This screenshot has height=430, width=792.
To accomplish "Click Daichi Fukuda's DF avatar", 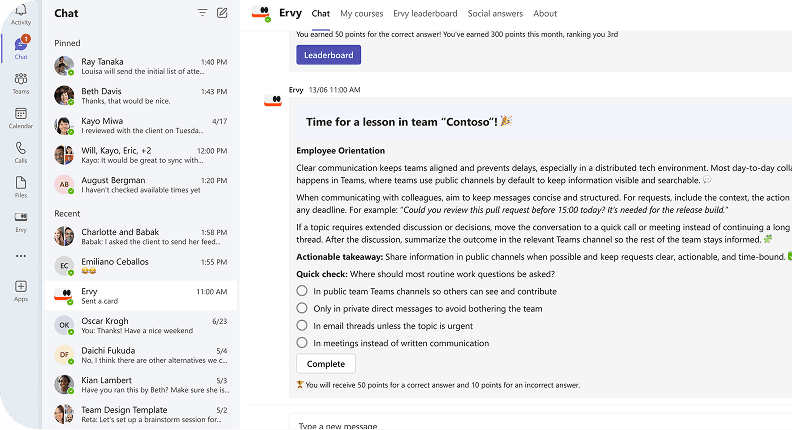I will tap(64, 355).
